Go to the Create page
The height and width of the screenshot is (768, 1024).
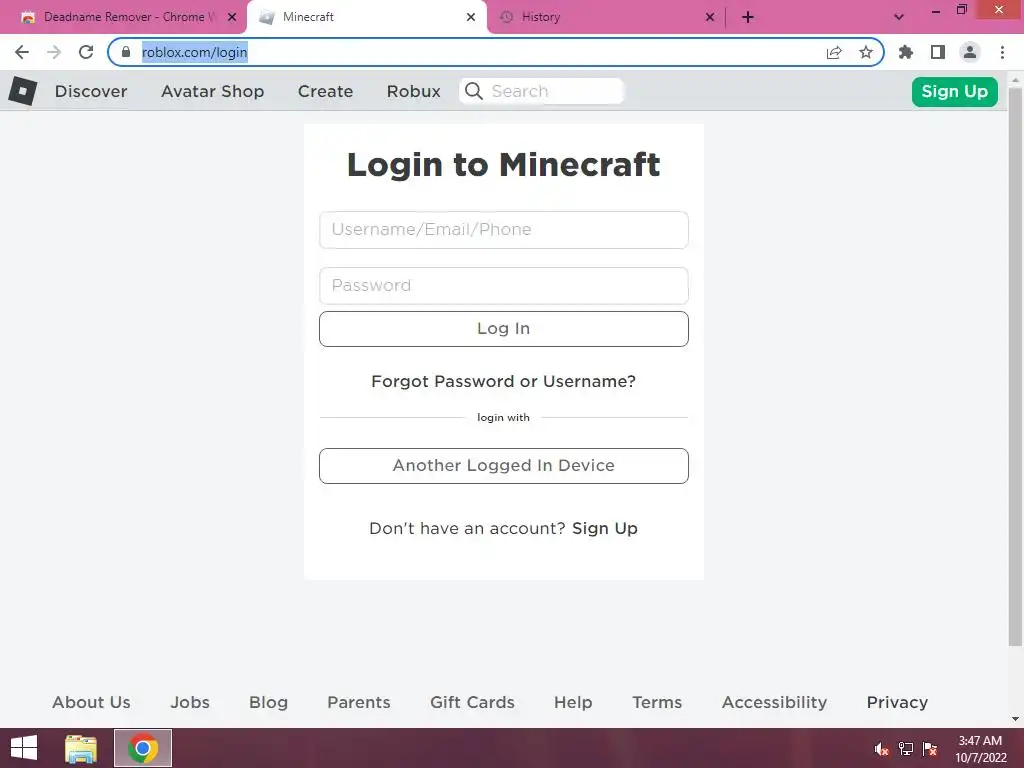325,91
